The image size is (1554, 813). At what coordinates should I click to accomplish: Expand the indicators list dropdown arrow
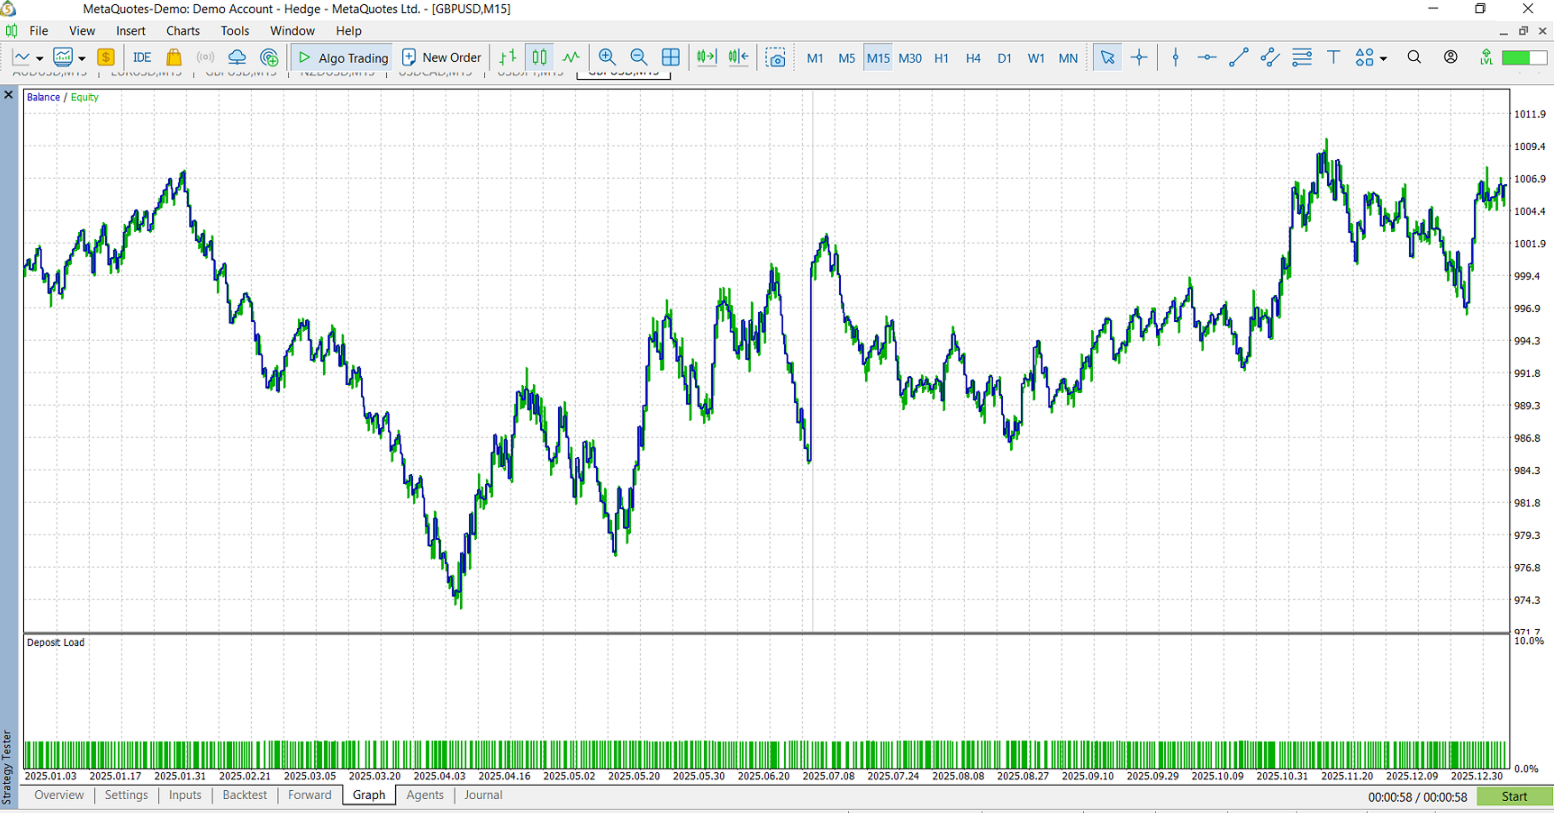(82, 59)
